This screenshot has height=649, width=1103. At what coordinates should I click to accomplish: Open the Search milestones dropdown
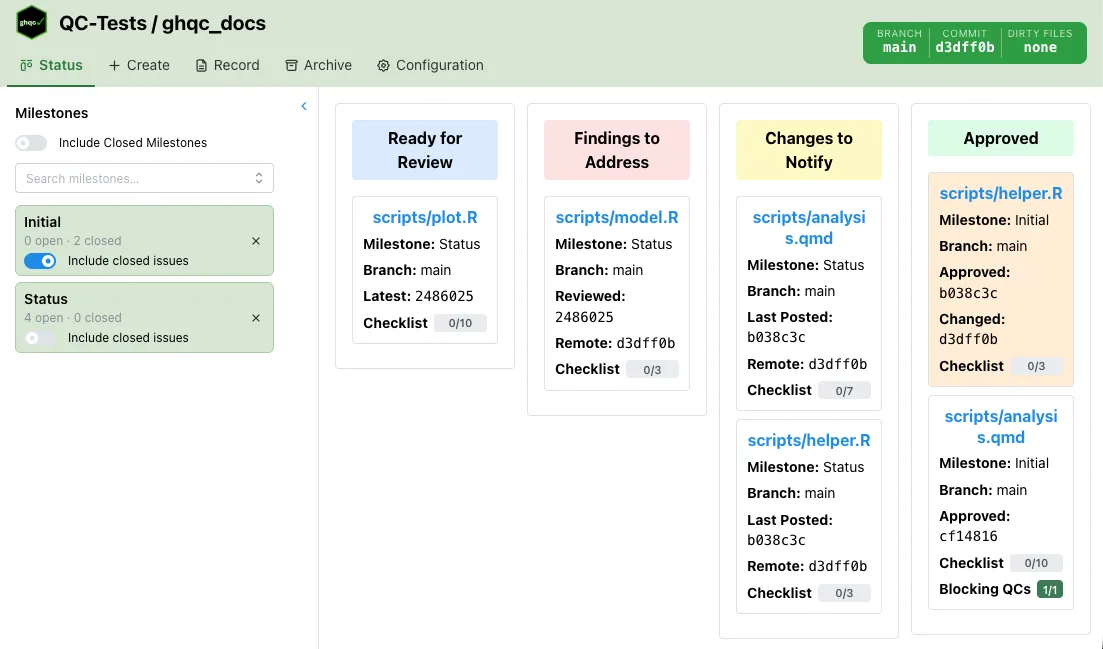(x=144, y=178)
